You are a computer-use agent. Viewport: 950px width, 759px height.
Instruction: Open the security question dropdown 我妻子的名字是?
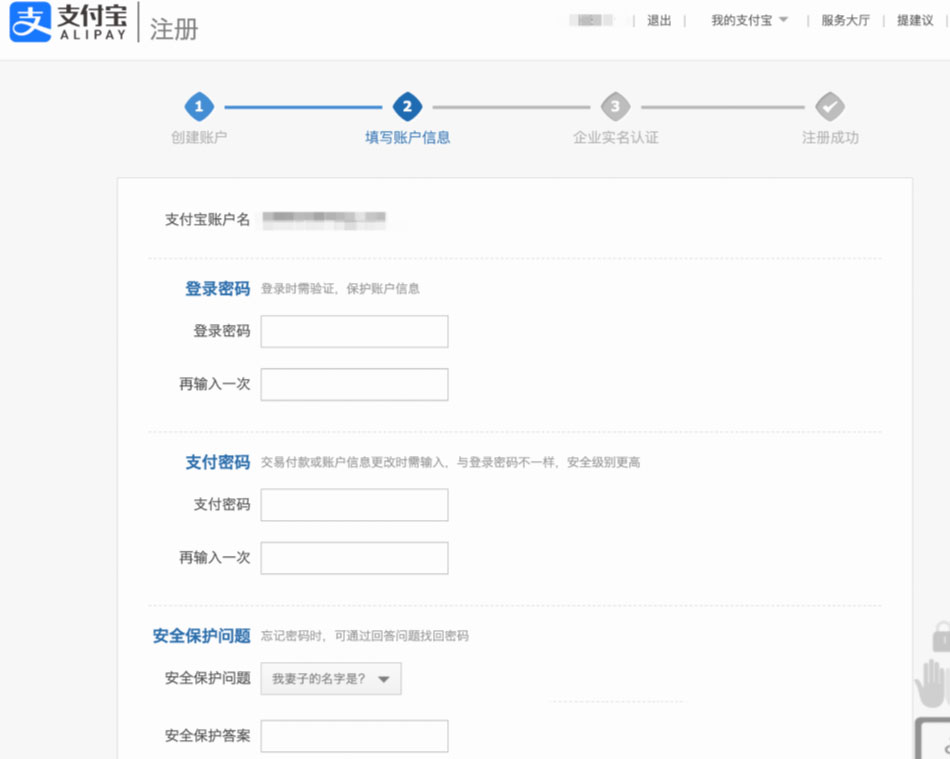click(330, 678)
